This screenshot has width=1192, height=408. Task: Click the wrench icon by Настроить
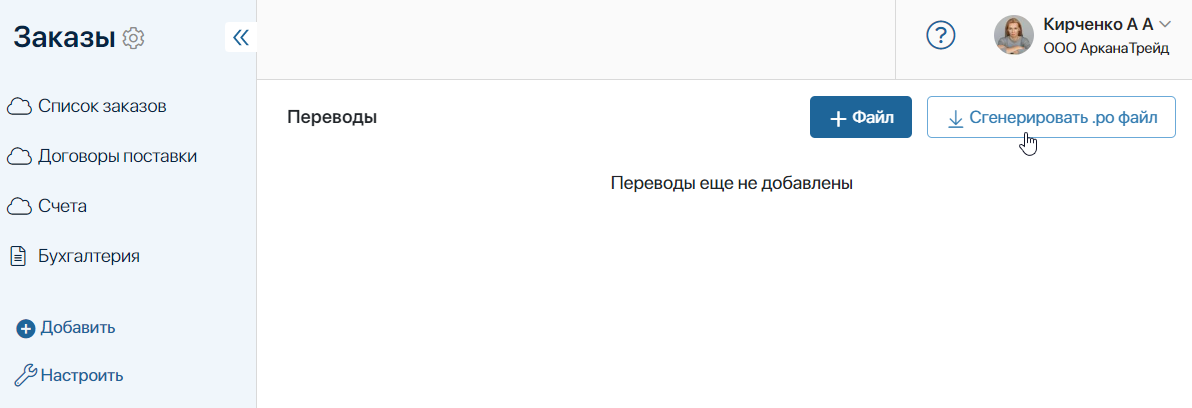[x=26, y=375]
